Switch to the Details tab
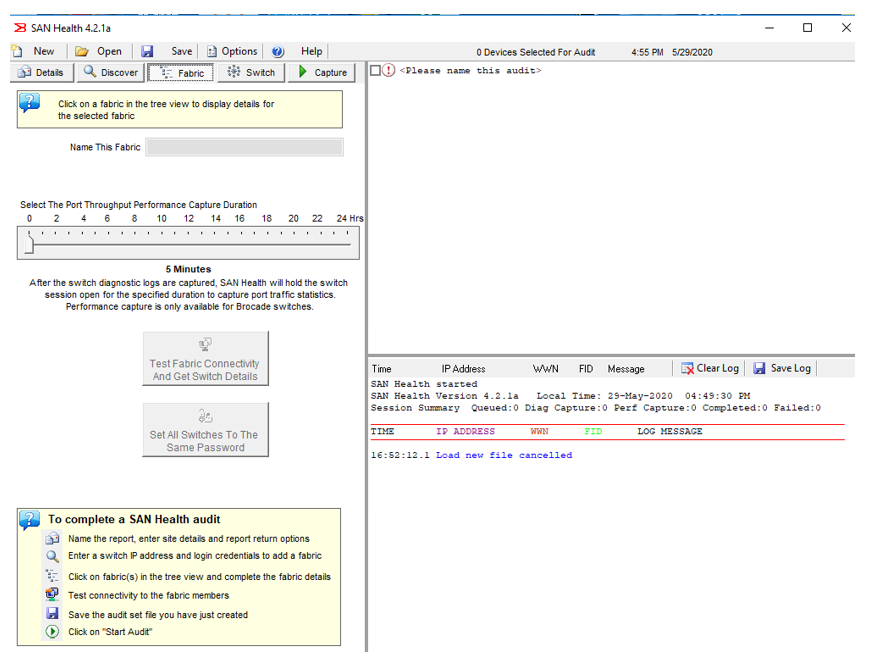 click(x=41, y=72)
